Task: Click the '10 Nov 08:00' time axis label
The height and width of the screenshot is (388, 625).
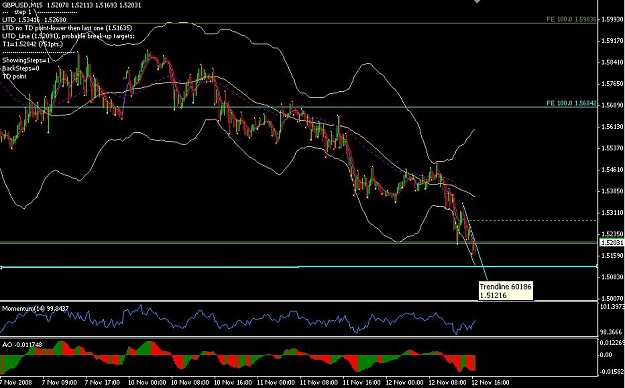Action: [190, 382]
